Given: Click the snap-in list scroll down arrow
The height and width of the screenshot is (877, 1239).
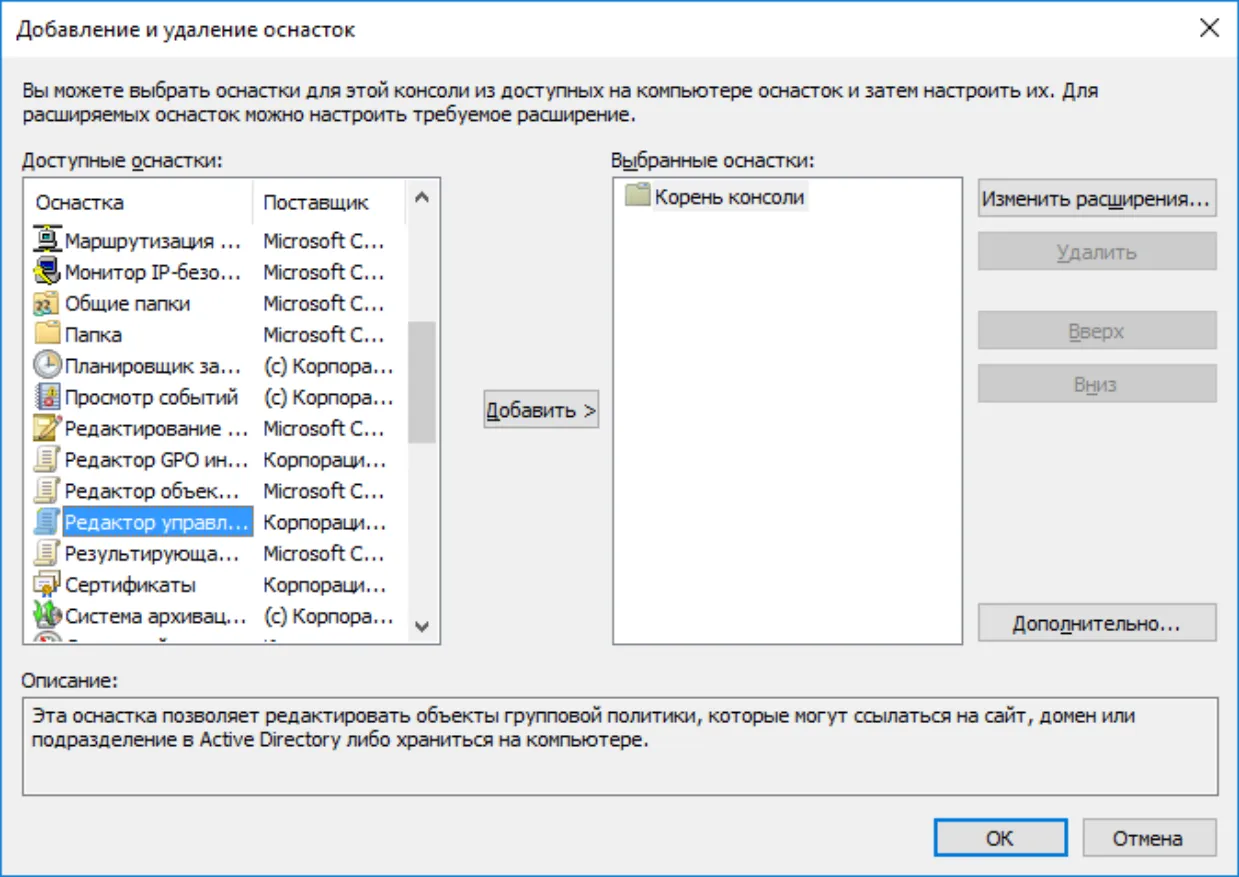Looking at the screenshot, I should click(x=421, y=626).
